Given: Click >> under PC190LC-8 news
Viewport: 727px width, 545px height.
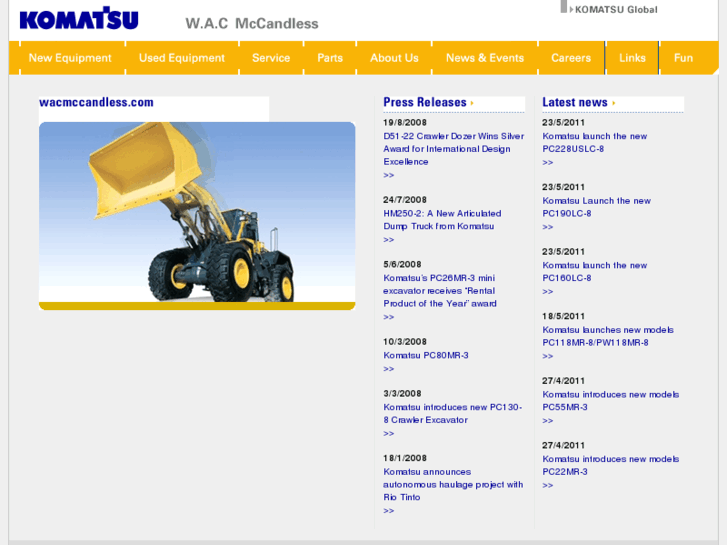Looking at the screenshot, I should tap(548, 227).
